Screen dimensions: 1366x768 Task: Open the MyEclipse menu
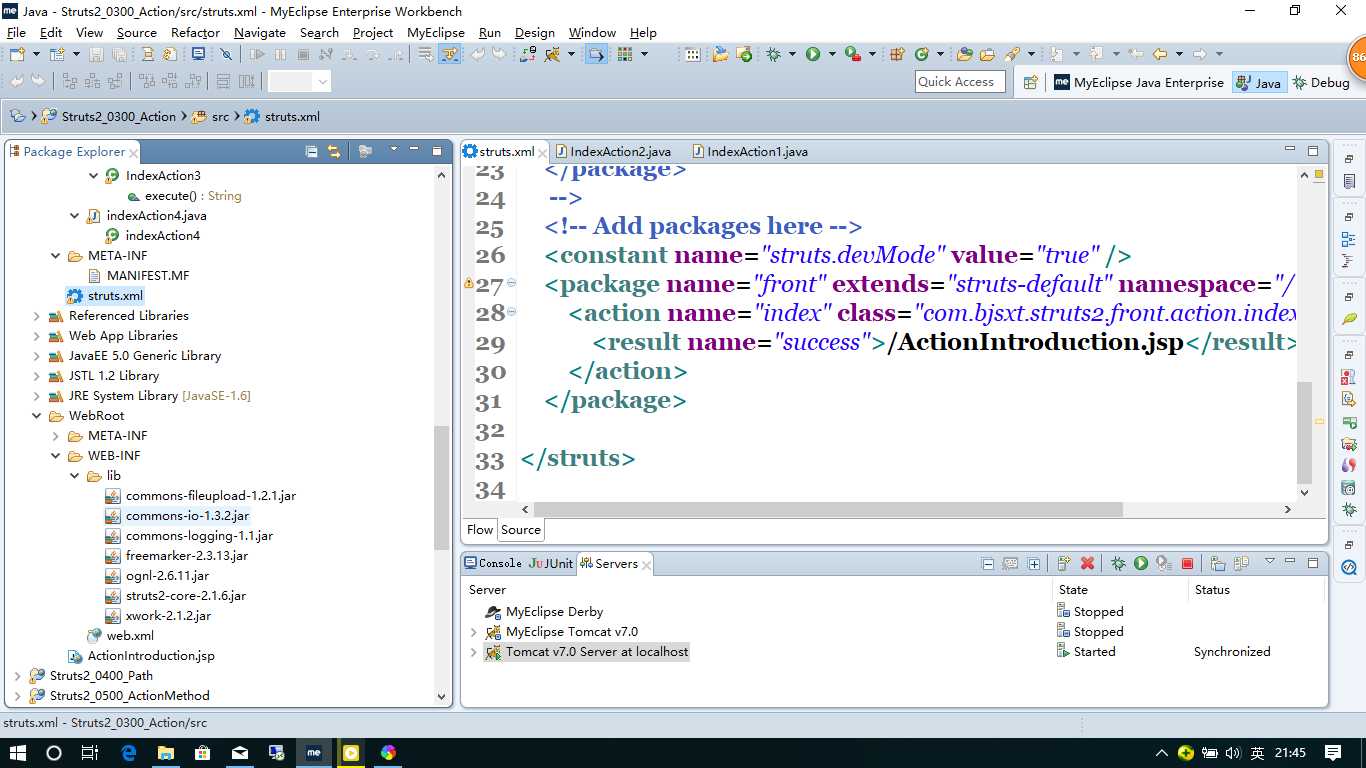[436, 32]
